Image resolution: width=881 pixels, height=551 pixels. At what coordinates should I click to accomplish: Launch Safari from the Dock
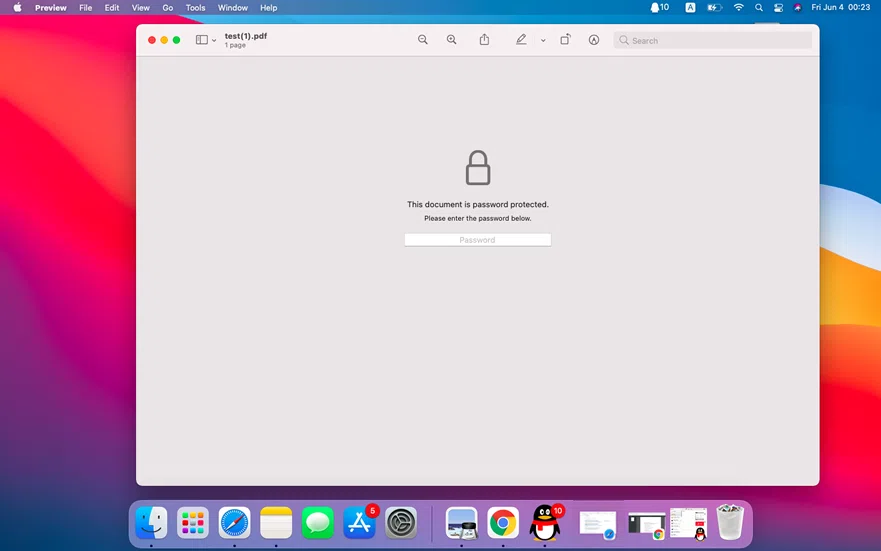234,522
